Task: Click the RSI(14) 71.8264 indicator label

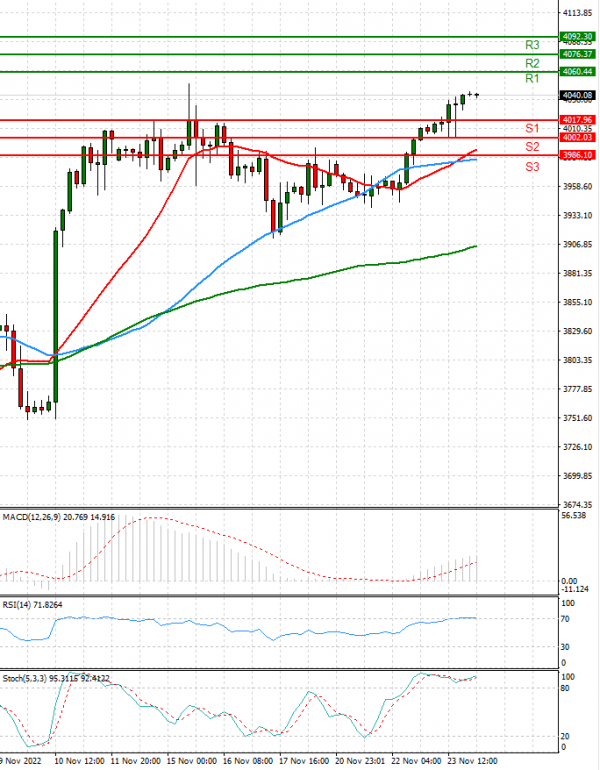Action: click(x=32, y=605)
